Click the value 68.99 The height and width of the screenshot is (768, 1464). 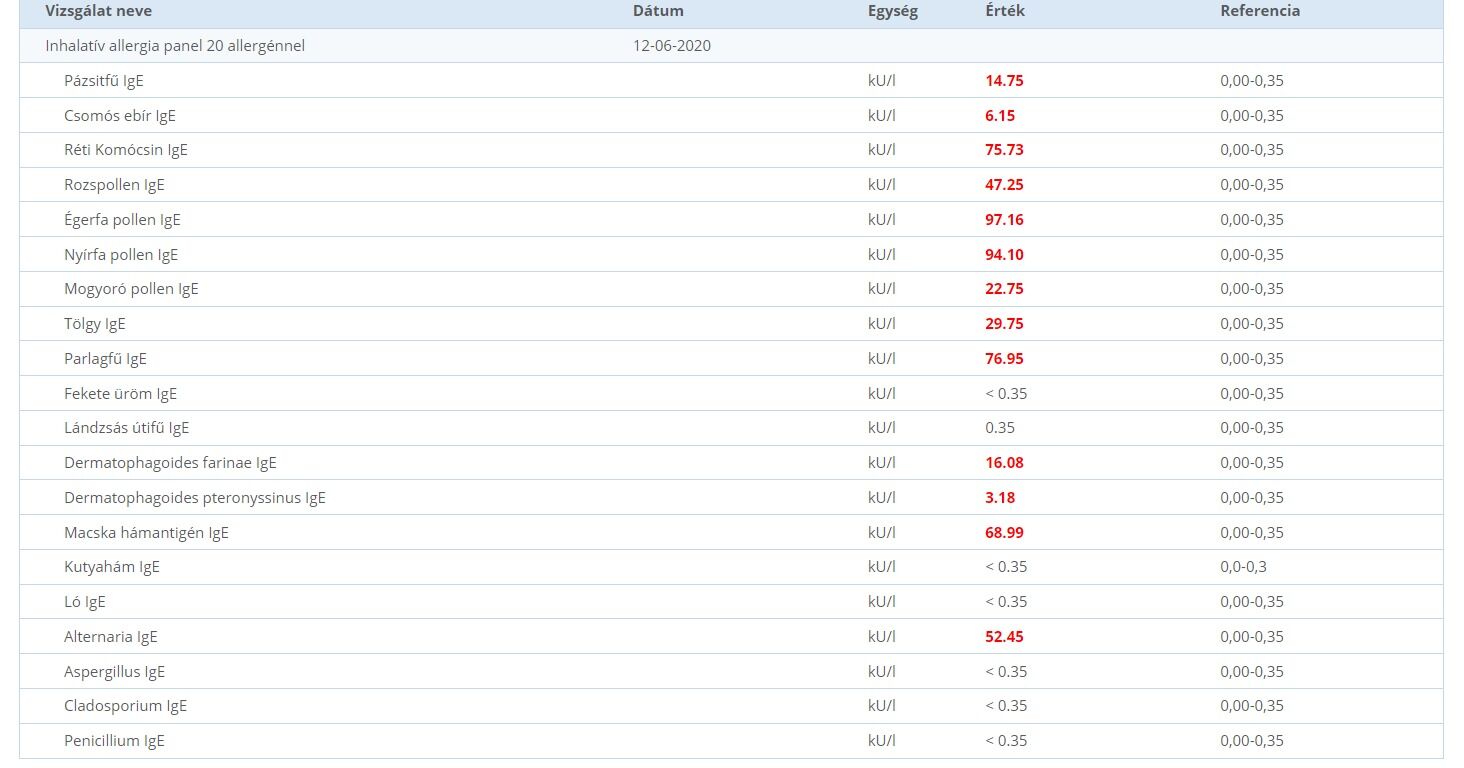point(1004,533)
